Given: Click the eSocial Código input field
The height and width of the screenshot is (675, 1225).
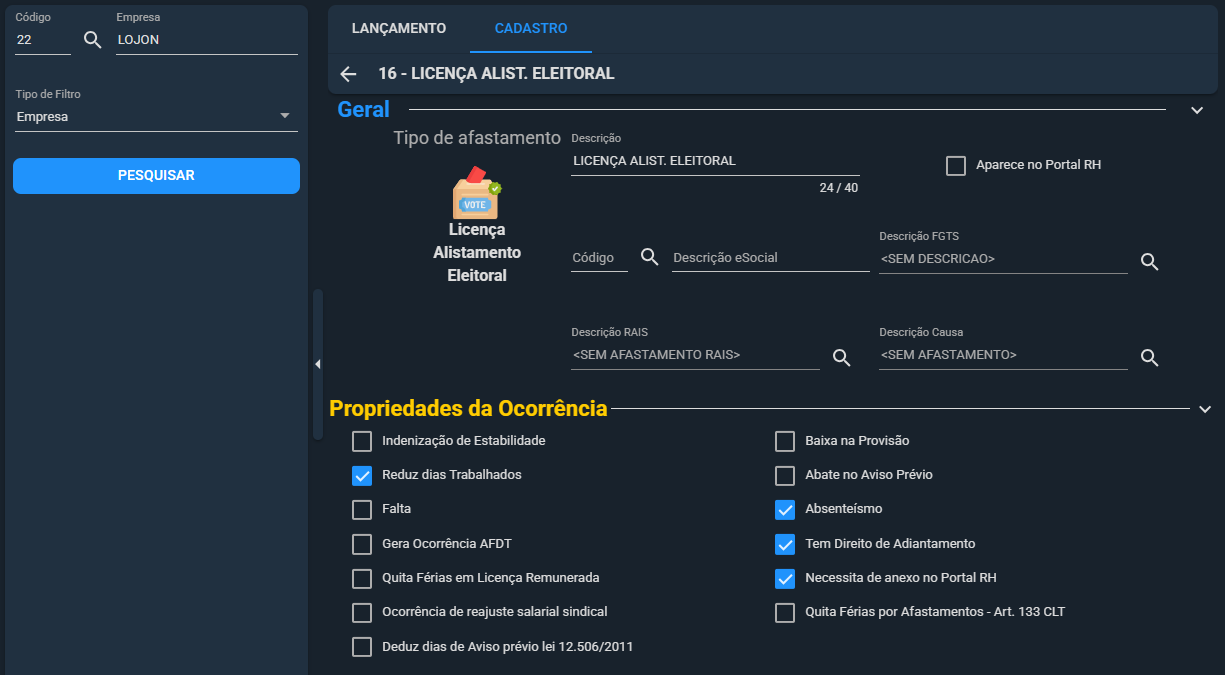Looking at the screenshot, I should pyautogui.click(x=599, y=258).
